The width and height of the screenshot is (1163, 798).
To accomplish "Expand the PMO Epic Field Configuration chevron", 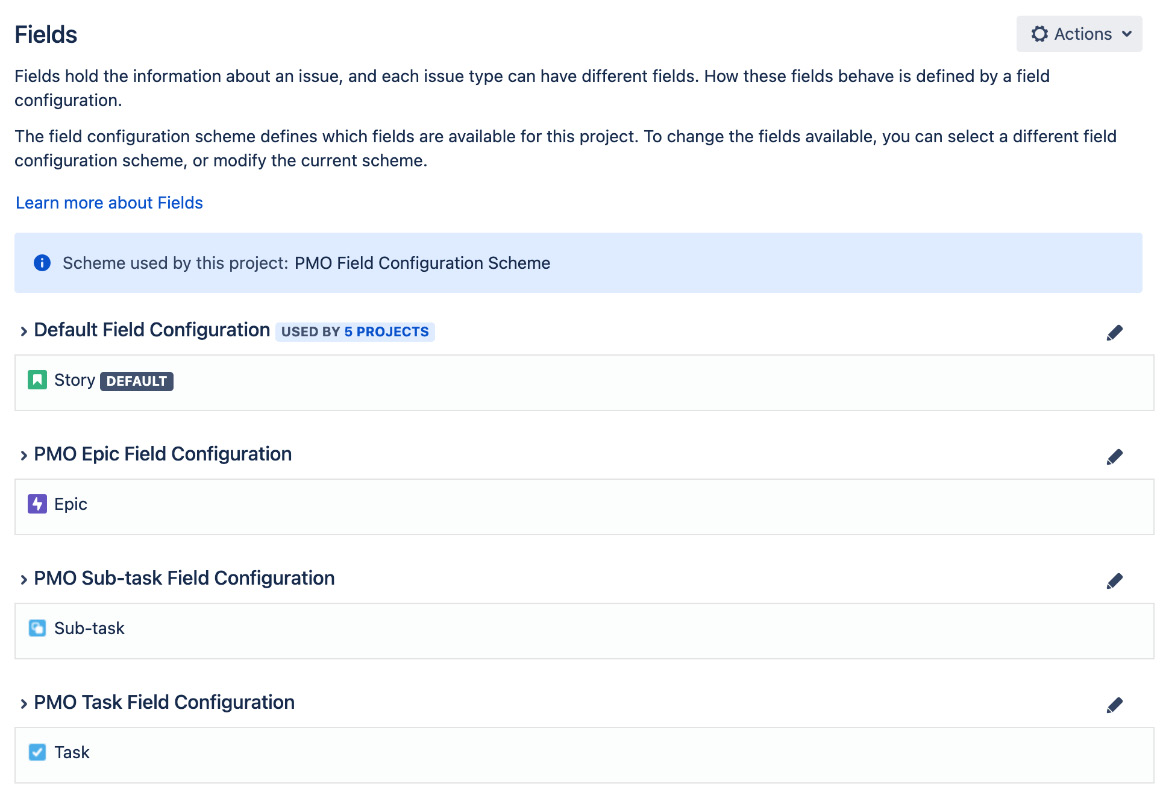I will coord(23,455).
